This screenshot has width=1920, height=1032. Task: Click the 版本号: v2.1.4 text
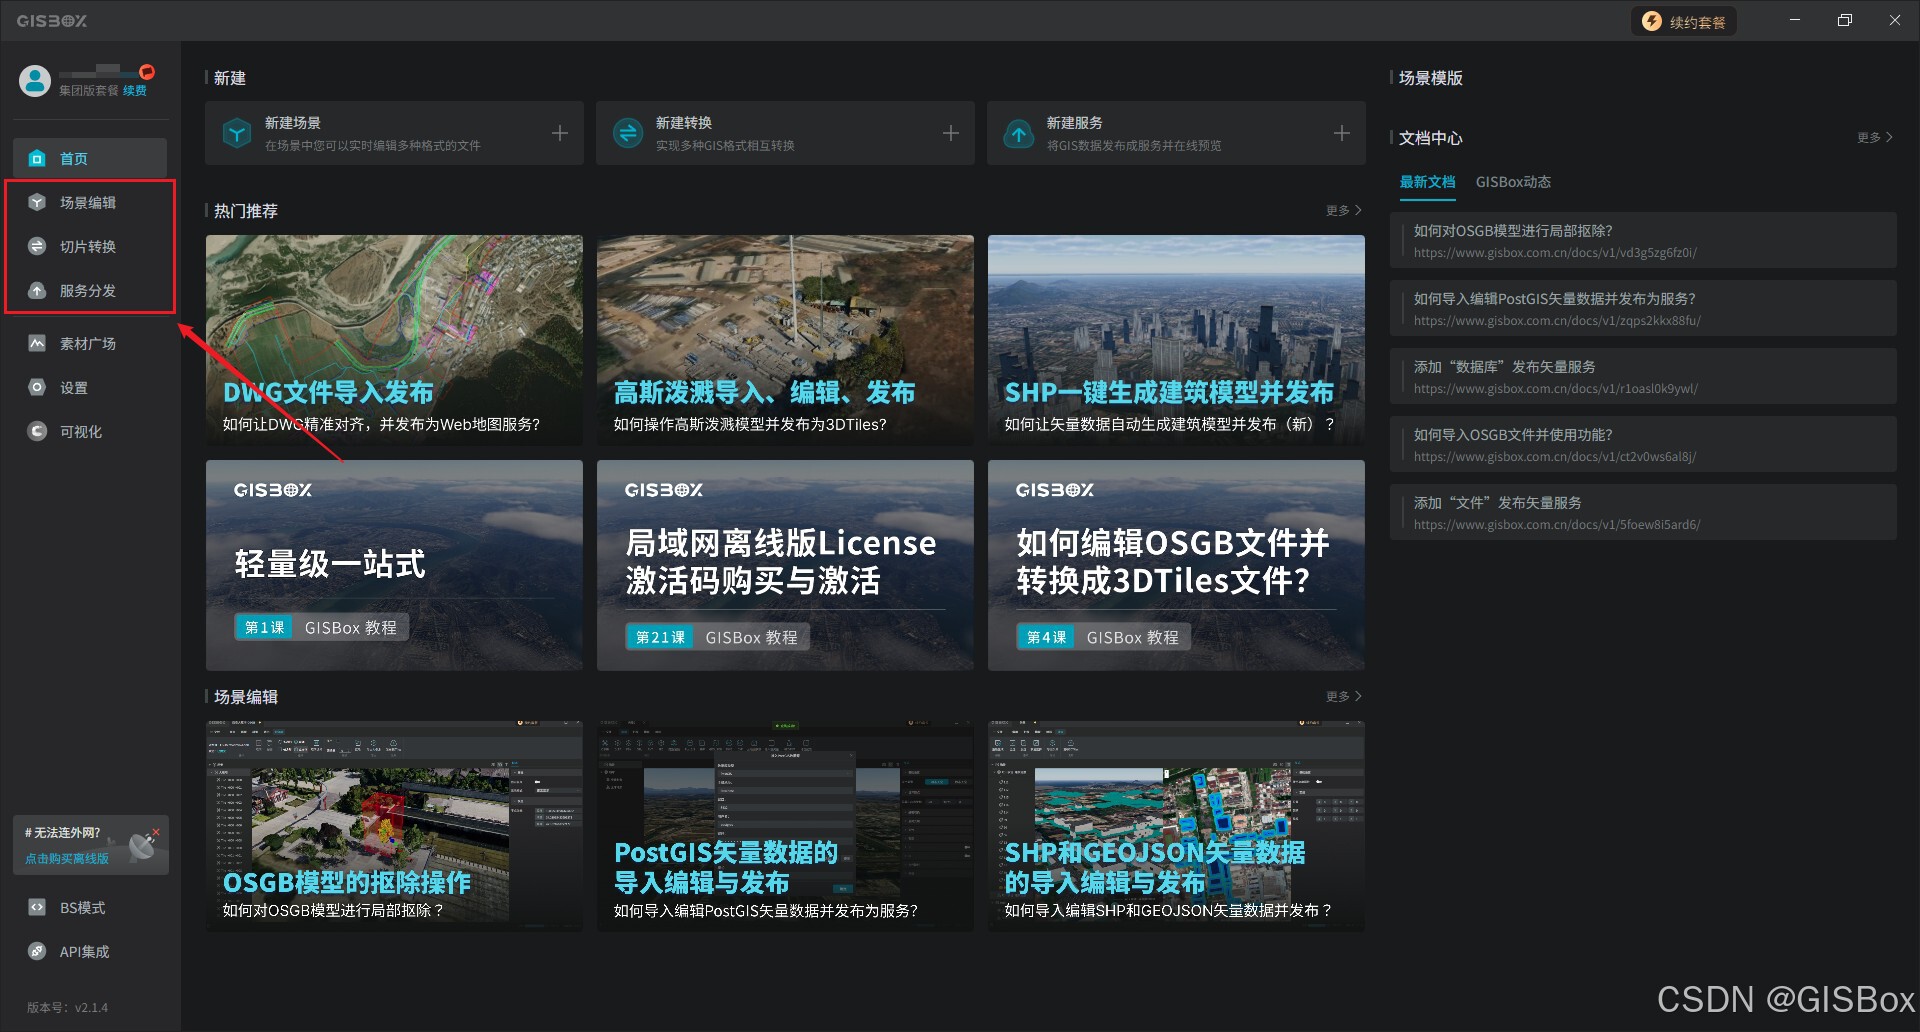coord(67,1007)
